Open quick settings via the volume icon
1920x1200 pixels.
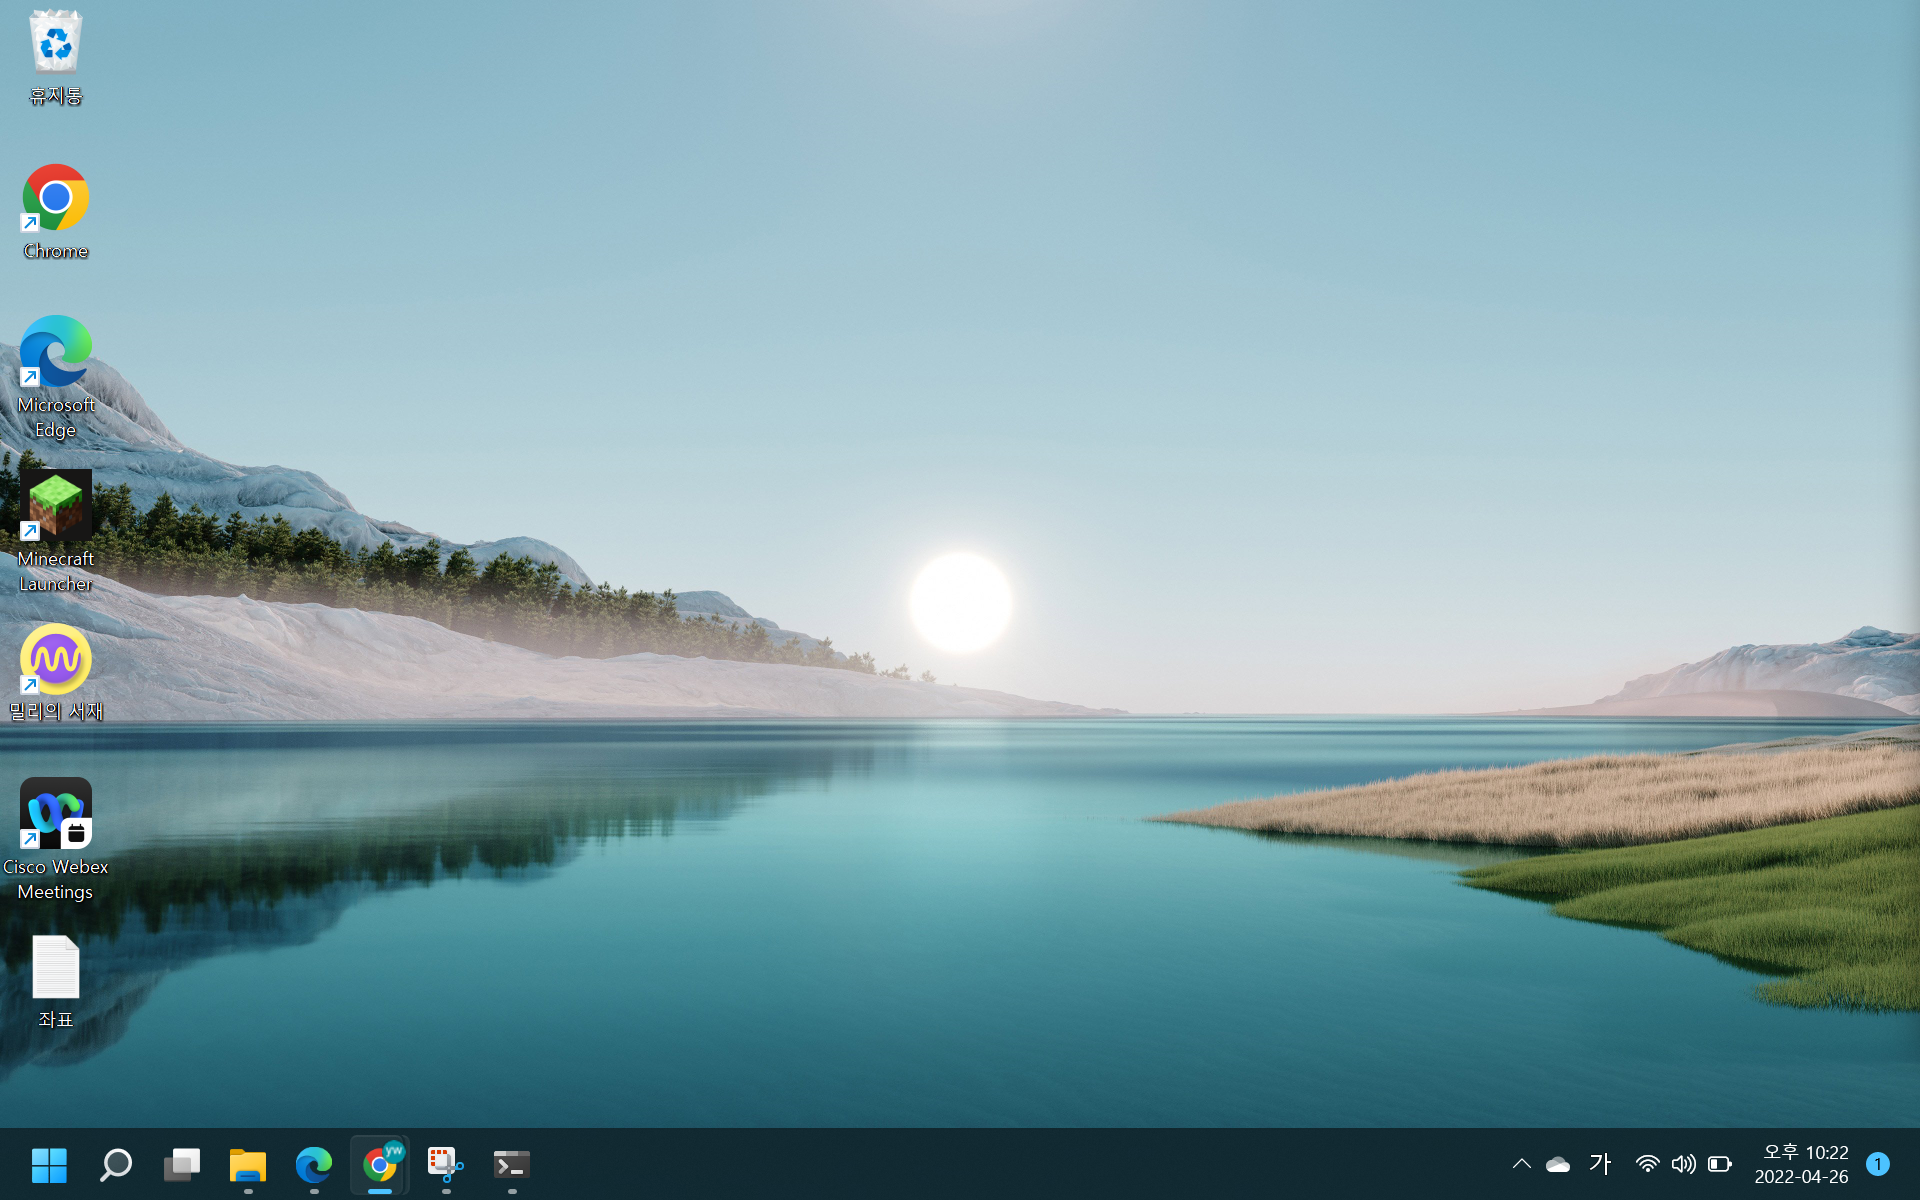(x=1683, y=1164)
